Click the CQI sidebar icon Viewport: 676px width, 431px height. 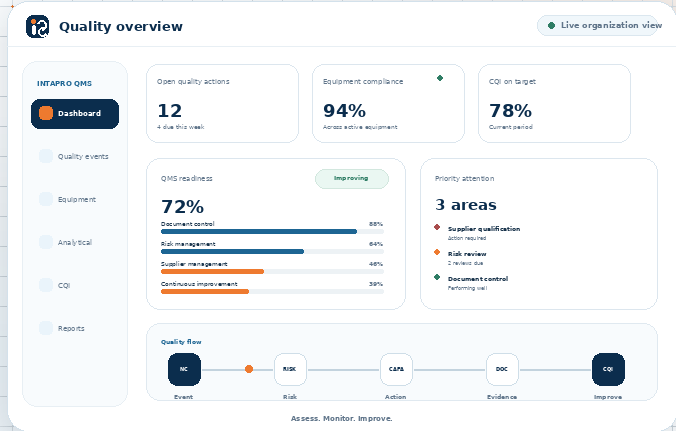(46, 285)
